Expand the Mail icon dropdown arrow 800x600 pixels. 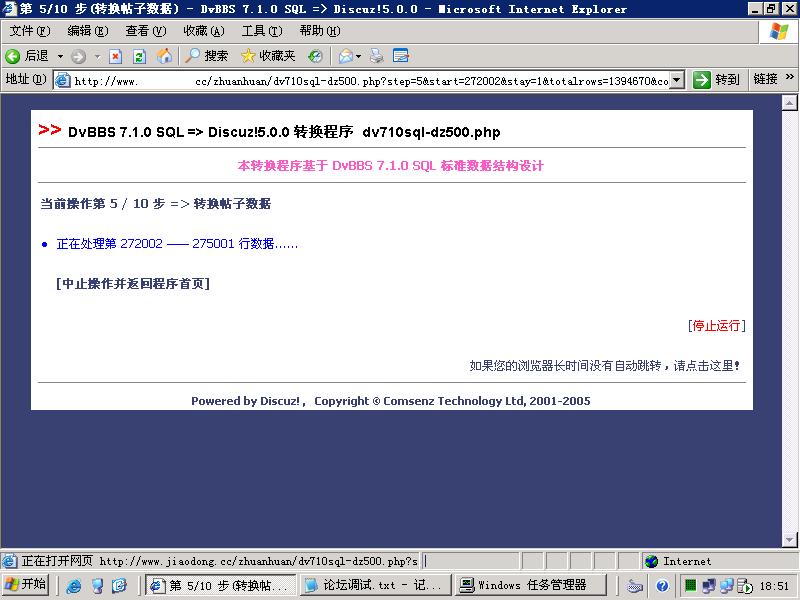pos(359,56)
